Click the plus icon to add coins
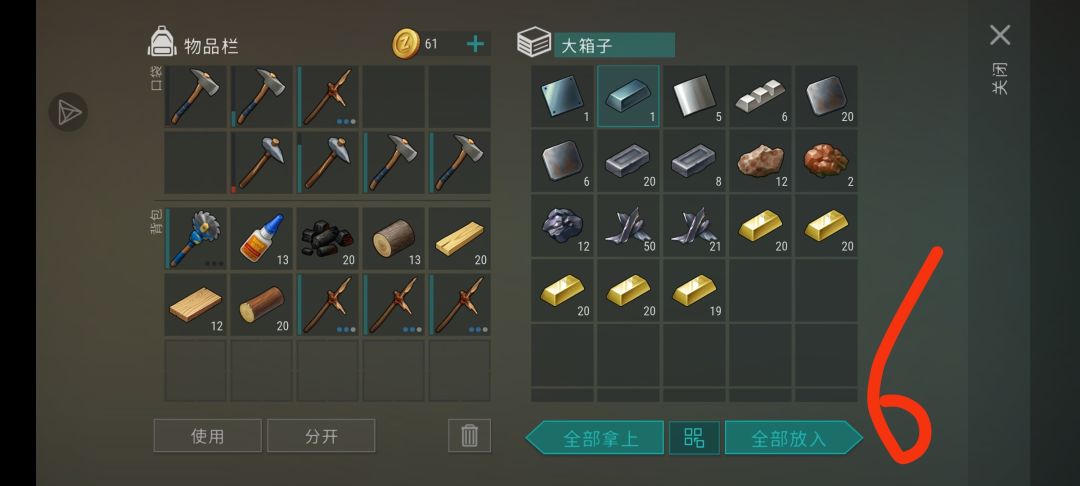The height and width of the screenshot is (486, 1080). point(475,44)
